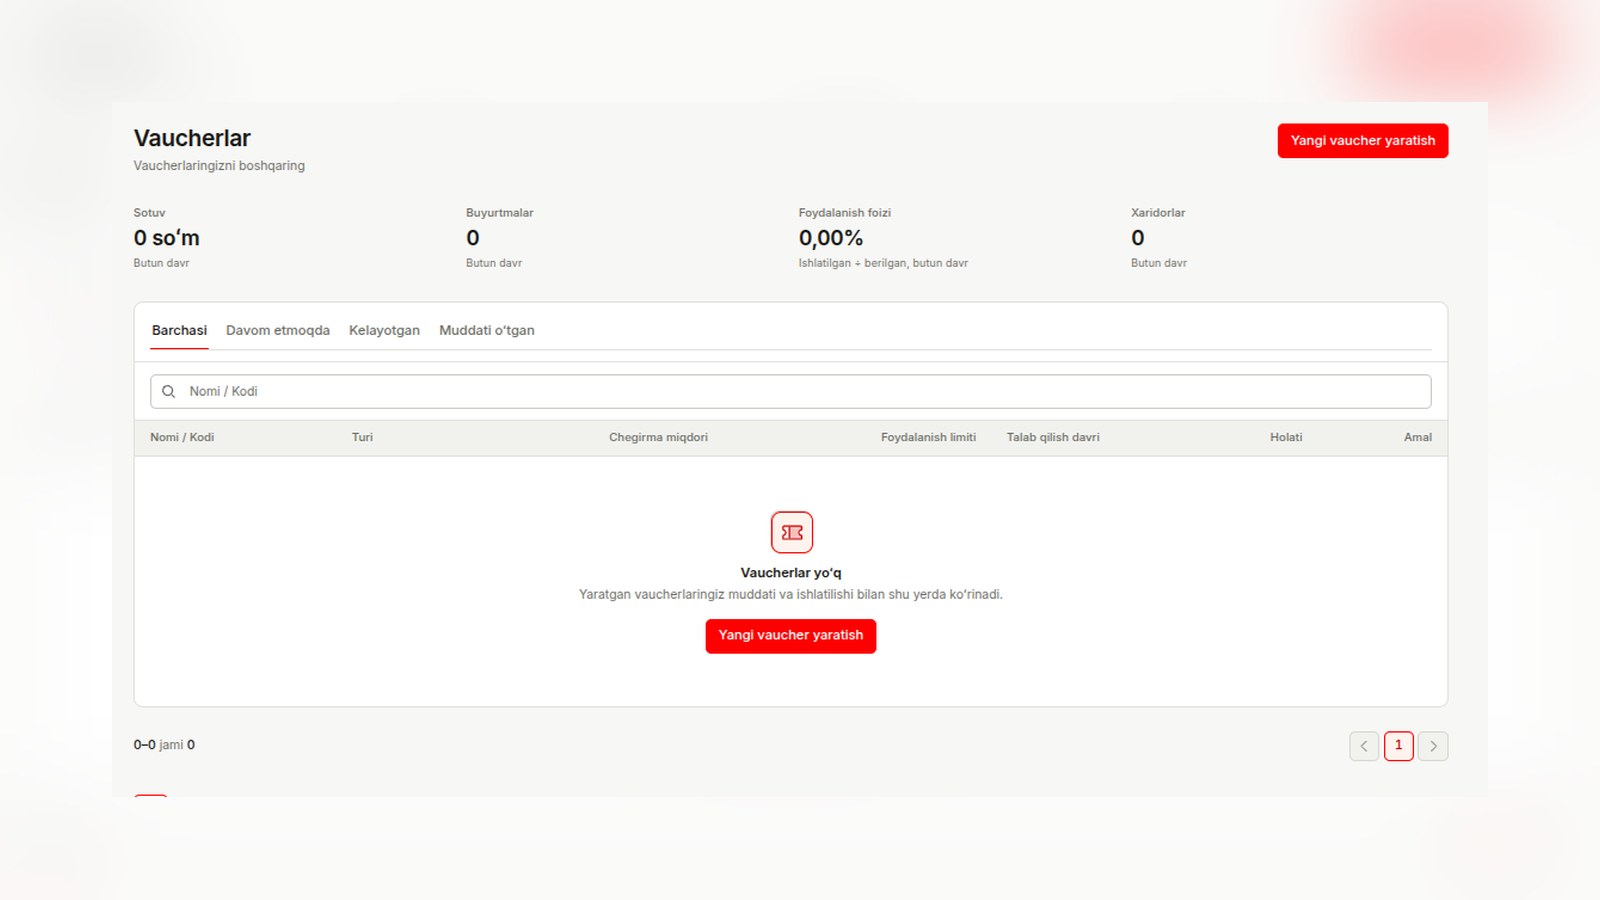This screenshot has width=1600, height=900.
Task: Go to next page with right chevron
Action: click(x=1433, y=746)
